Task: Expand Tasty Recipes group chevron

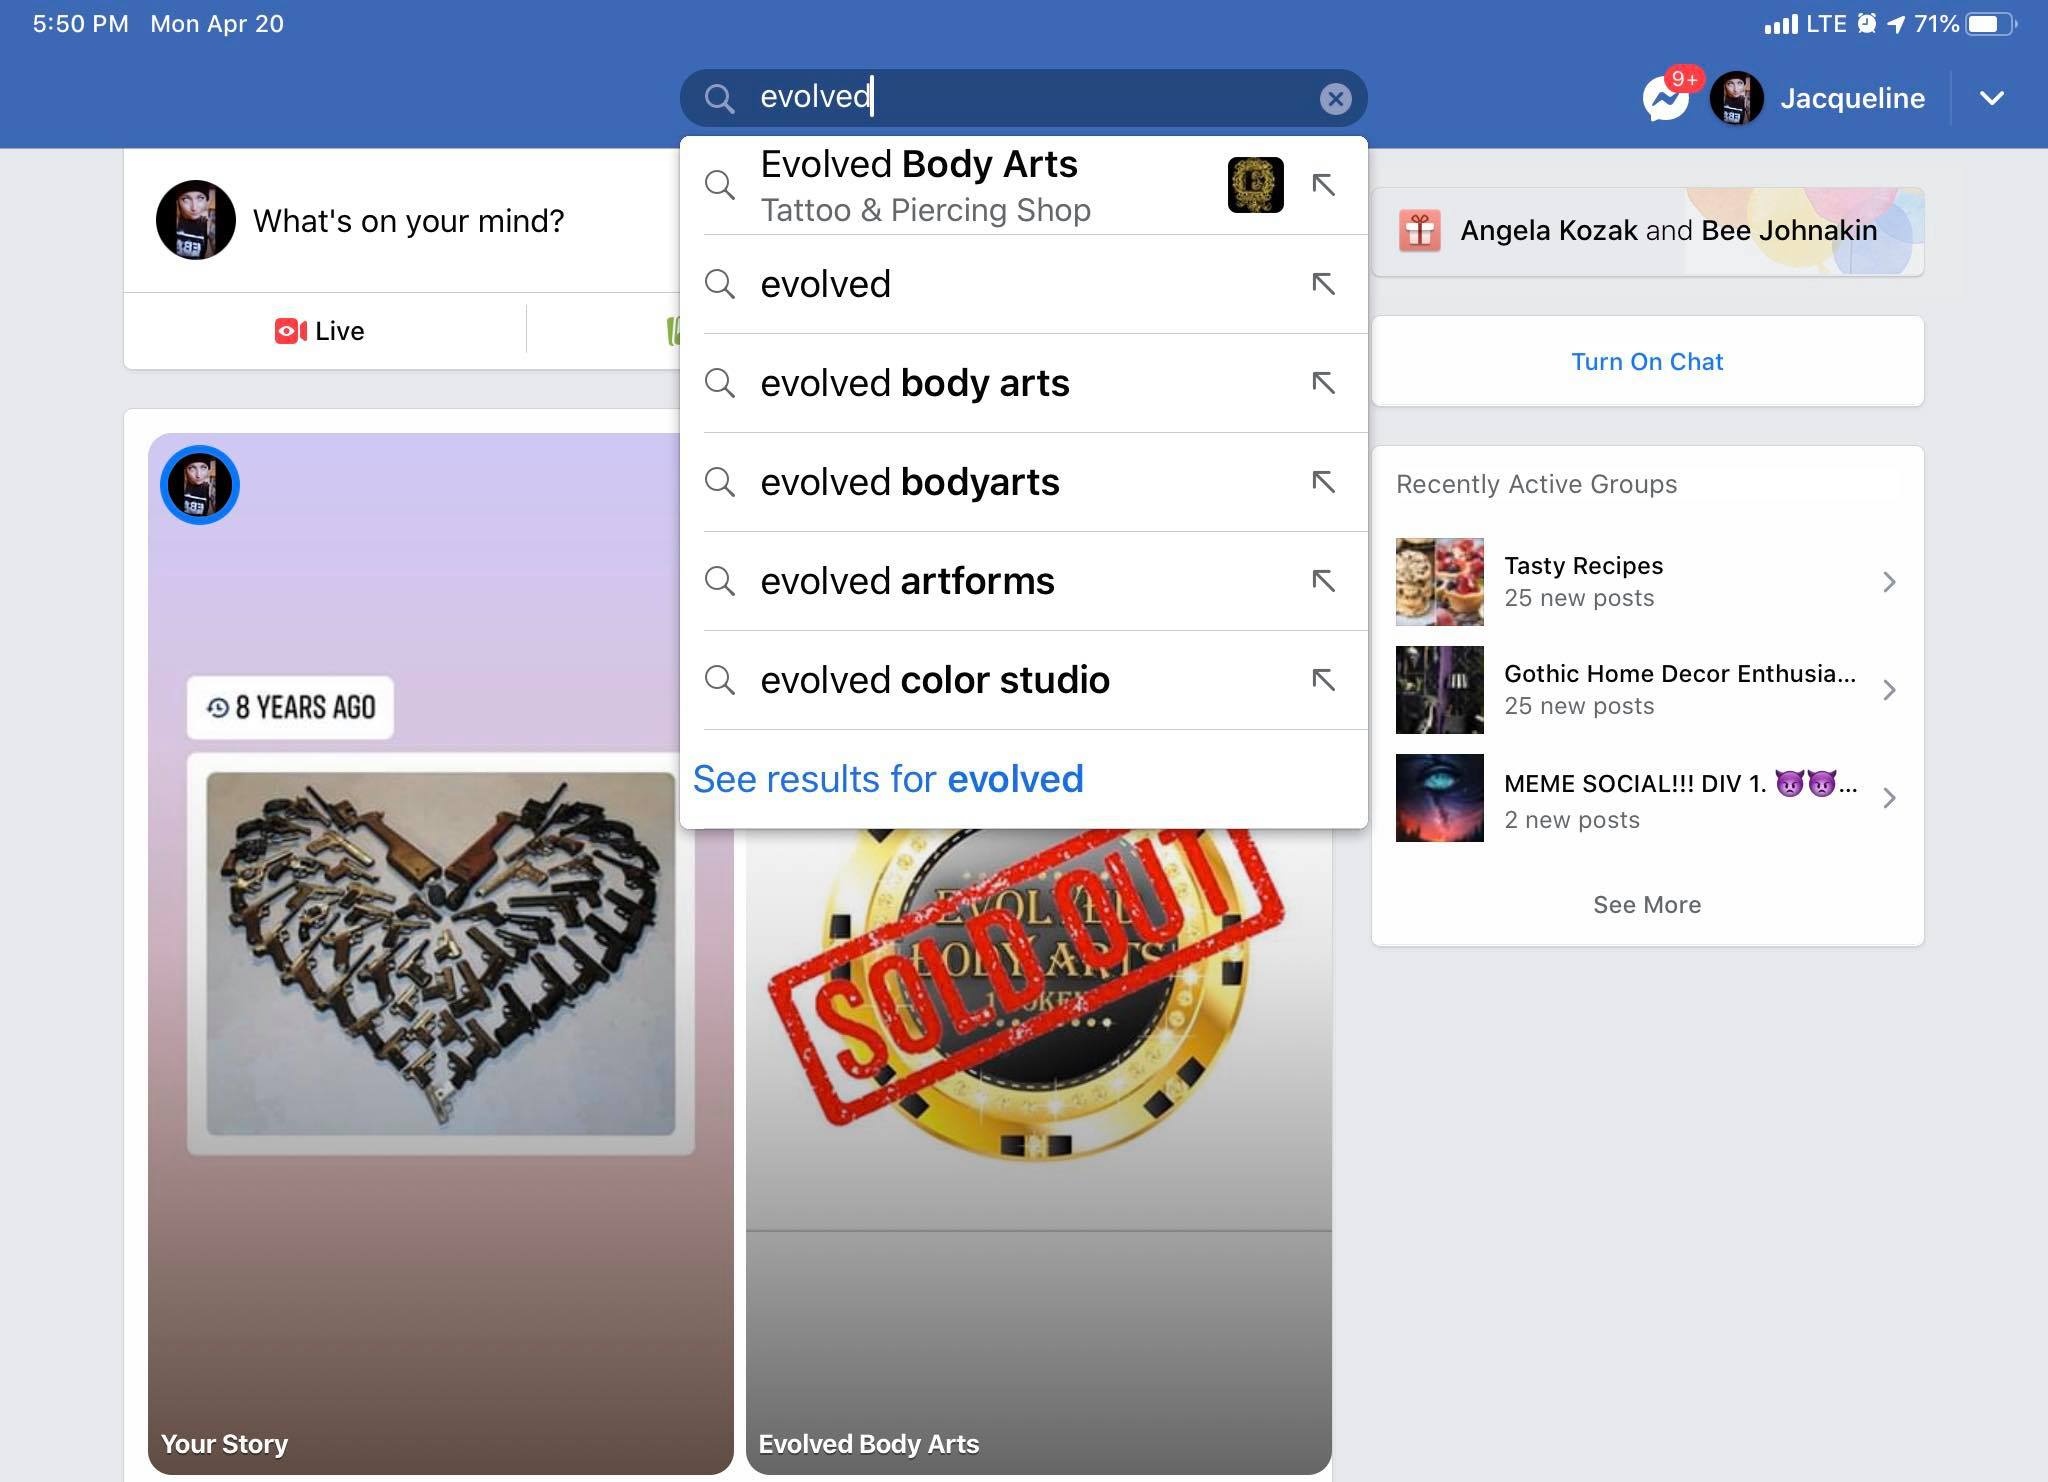Action: (x=1889, y=582)
